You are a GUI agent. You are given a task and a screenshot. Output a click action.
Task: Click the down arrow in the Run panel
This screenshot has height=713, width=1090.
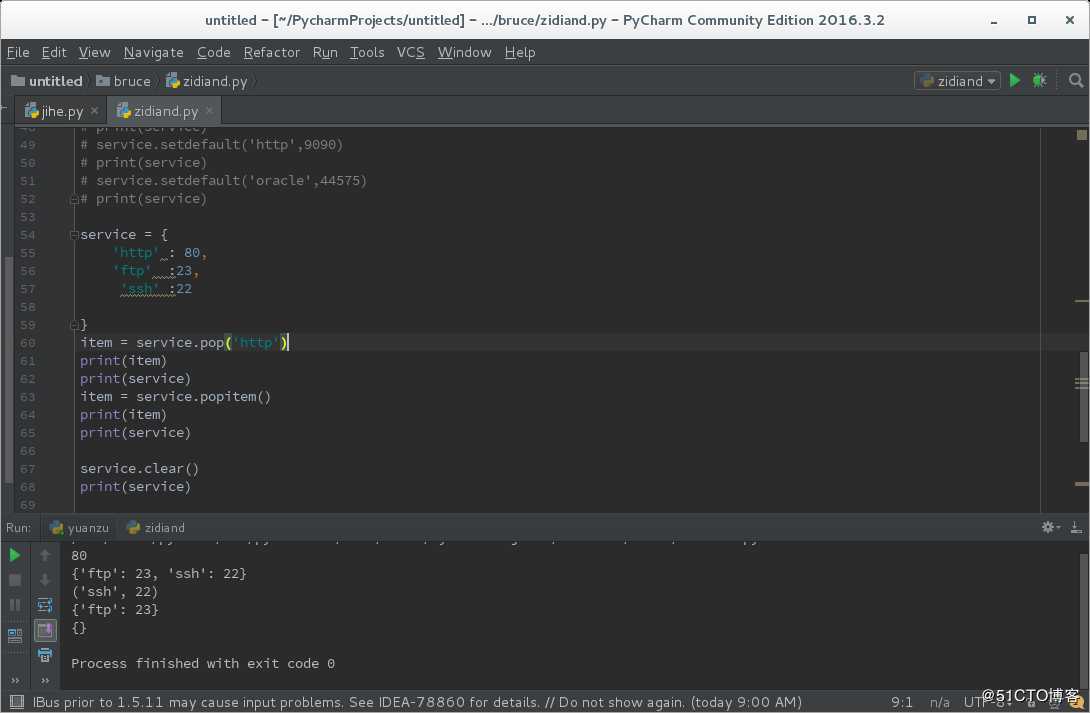45,580
